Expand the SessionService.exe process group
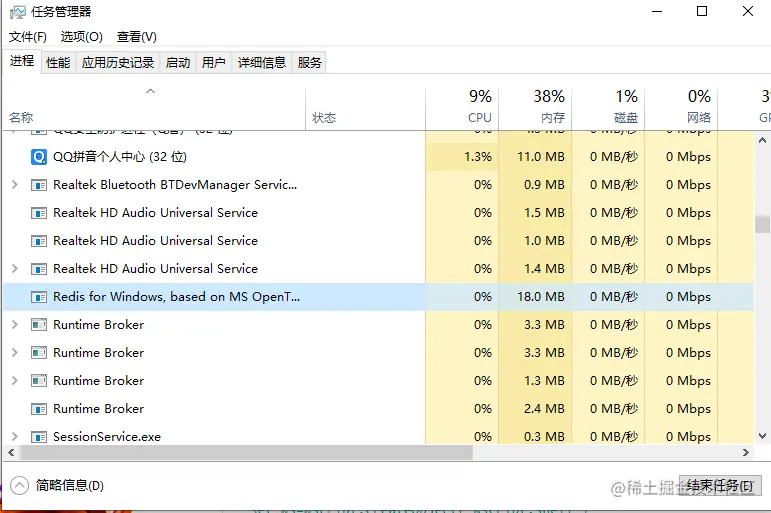Viewport: 771px width, 513px height. pos(14,437)
